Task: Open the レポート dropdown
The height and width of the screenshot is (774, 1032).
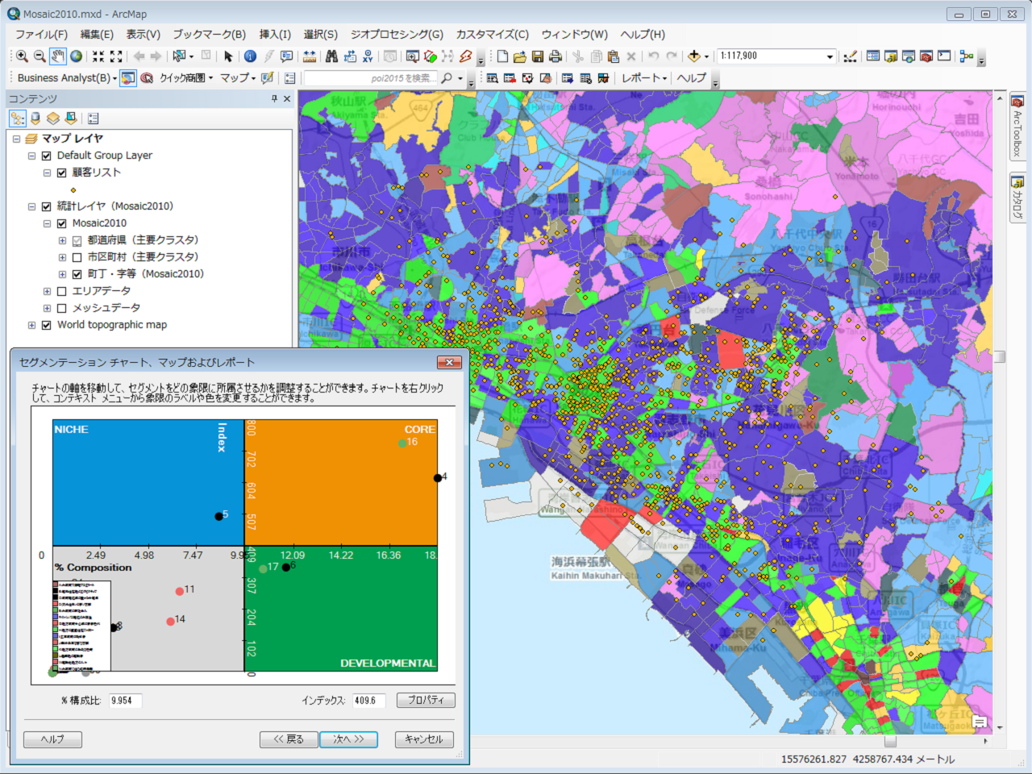Action: click(644, 78)
